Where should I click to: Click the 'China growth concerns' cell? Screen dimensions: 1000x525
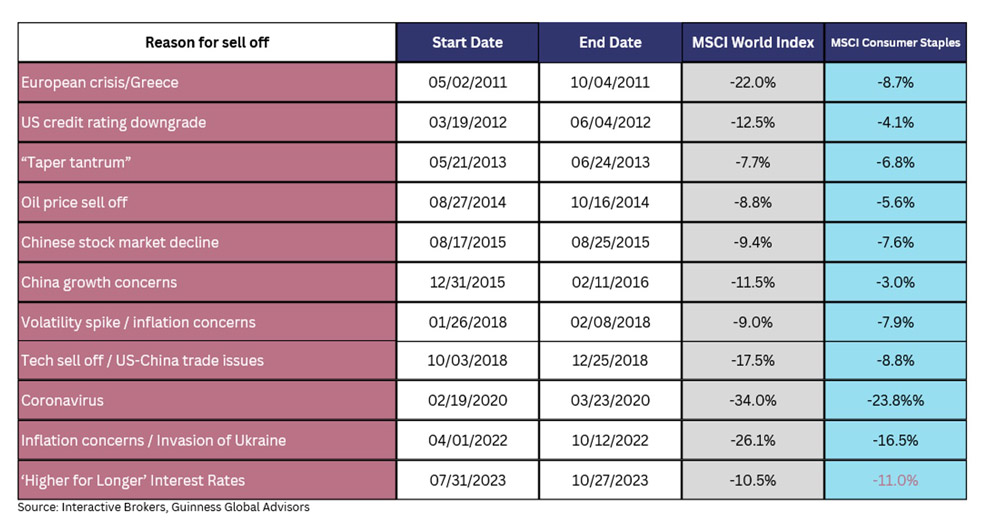click(x=207, y=282)
